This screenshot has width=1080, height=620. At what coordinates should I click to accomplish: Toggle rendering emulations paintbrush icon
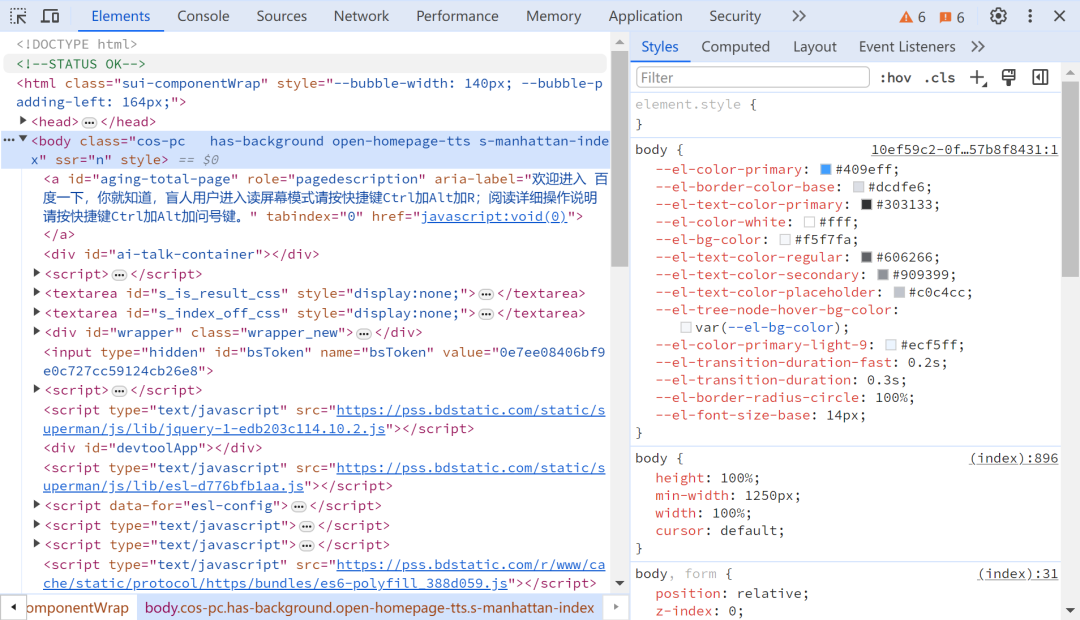click(1008, 78)
